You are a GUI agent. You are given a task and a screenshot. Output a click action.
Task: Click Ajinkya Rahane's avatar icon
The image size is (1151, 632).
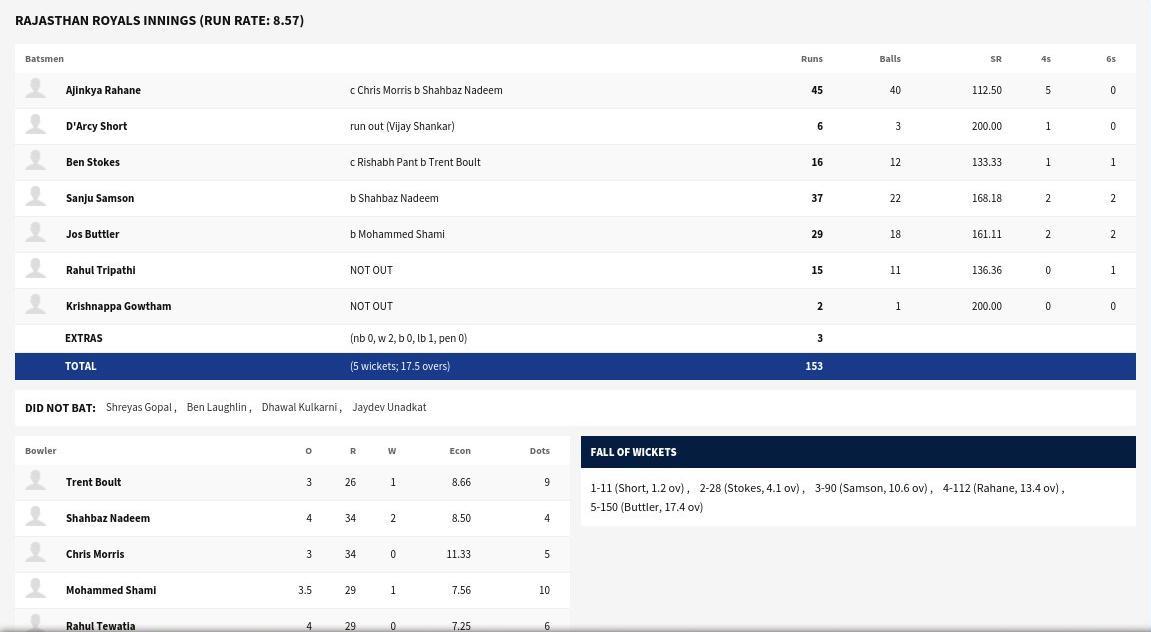click(35, 88)
